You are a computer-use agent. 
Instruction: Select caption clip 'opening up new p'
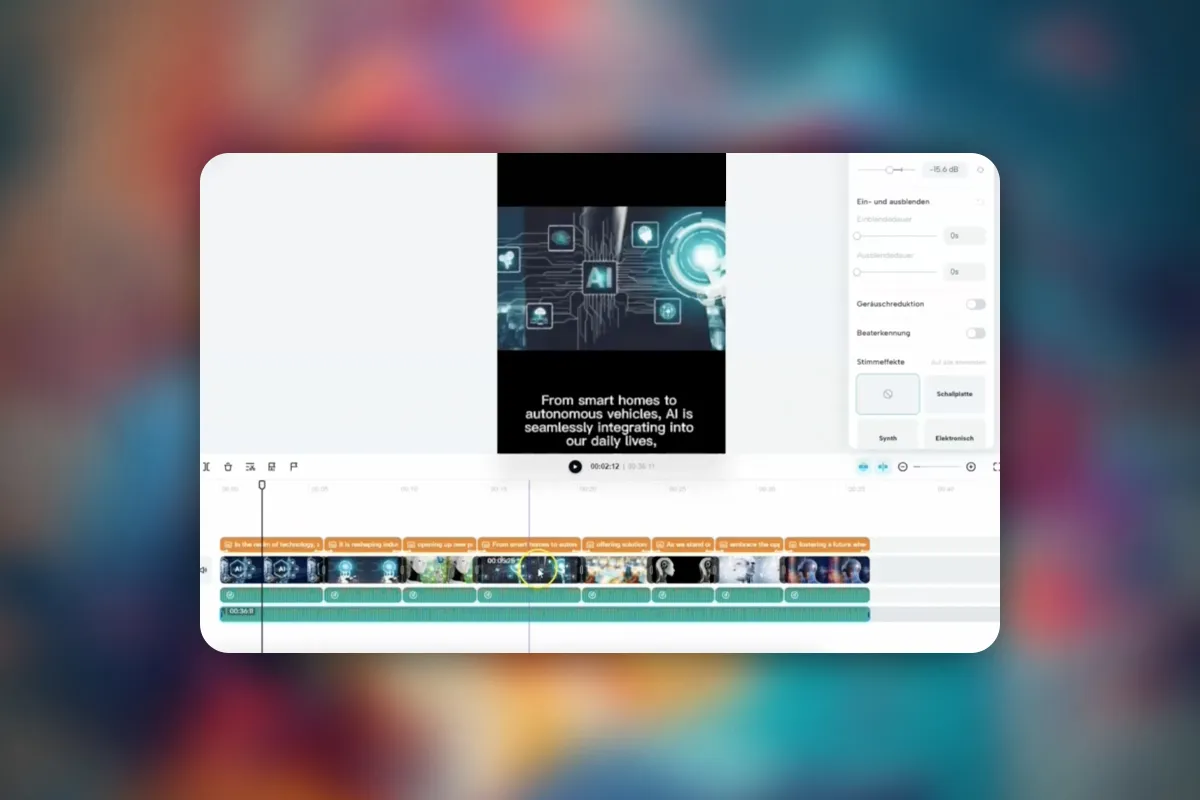click(440, 545)
